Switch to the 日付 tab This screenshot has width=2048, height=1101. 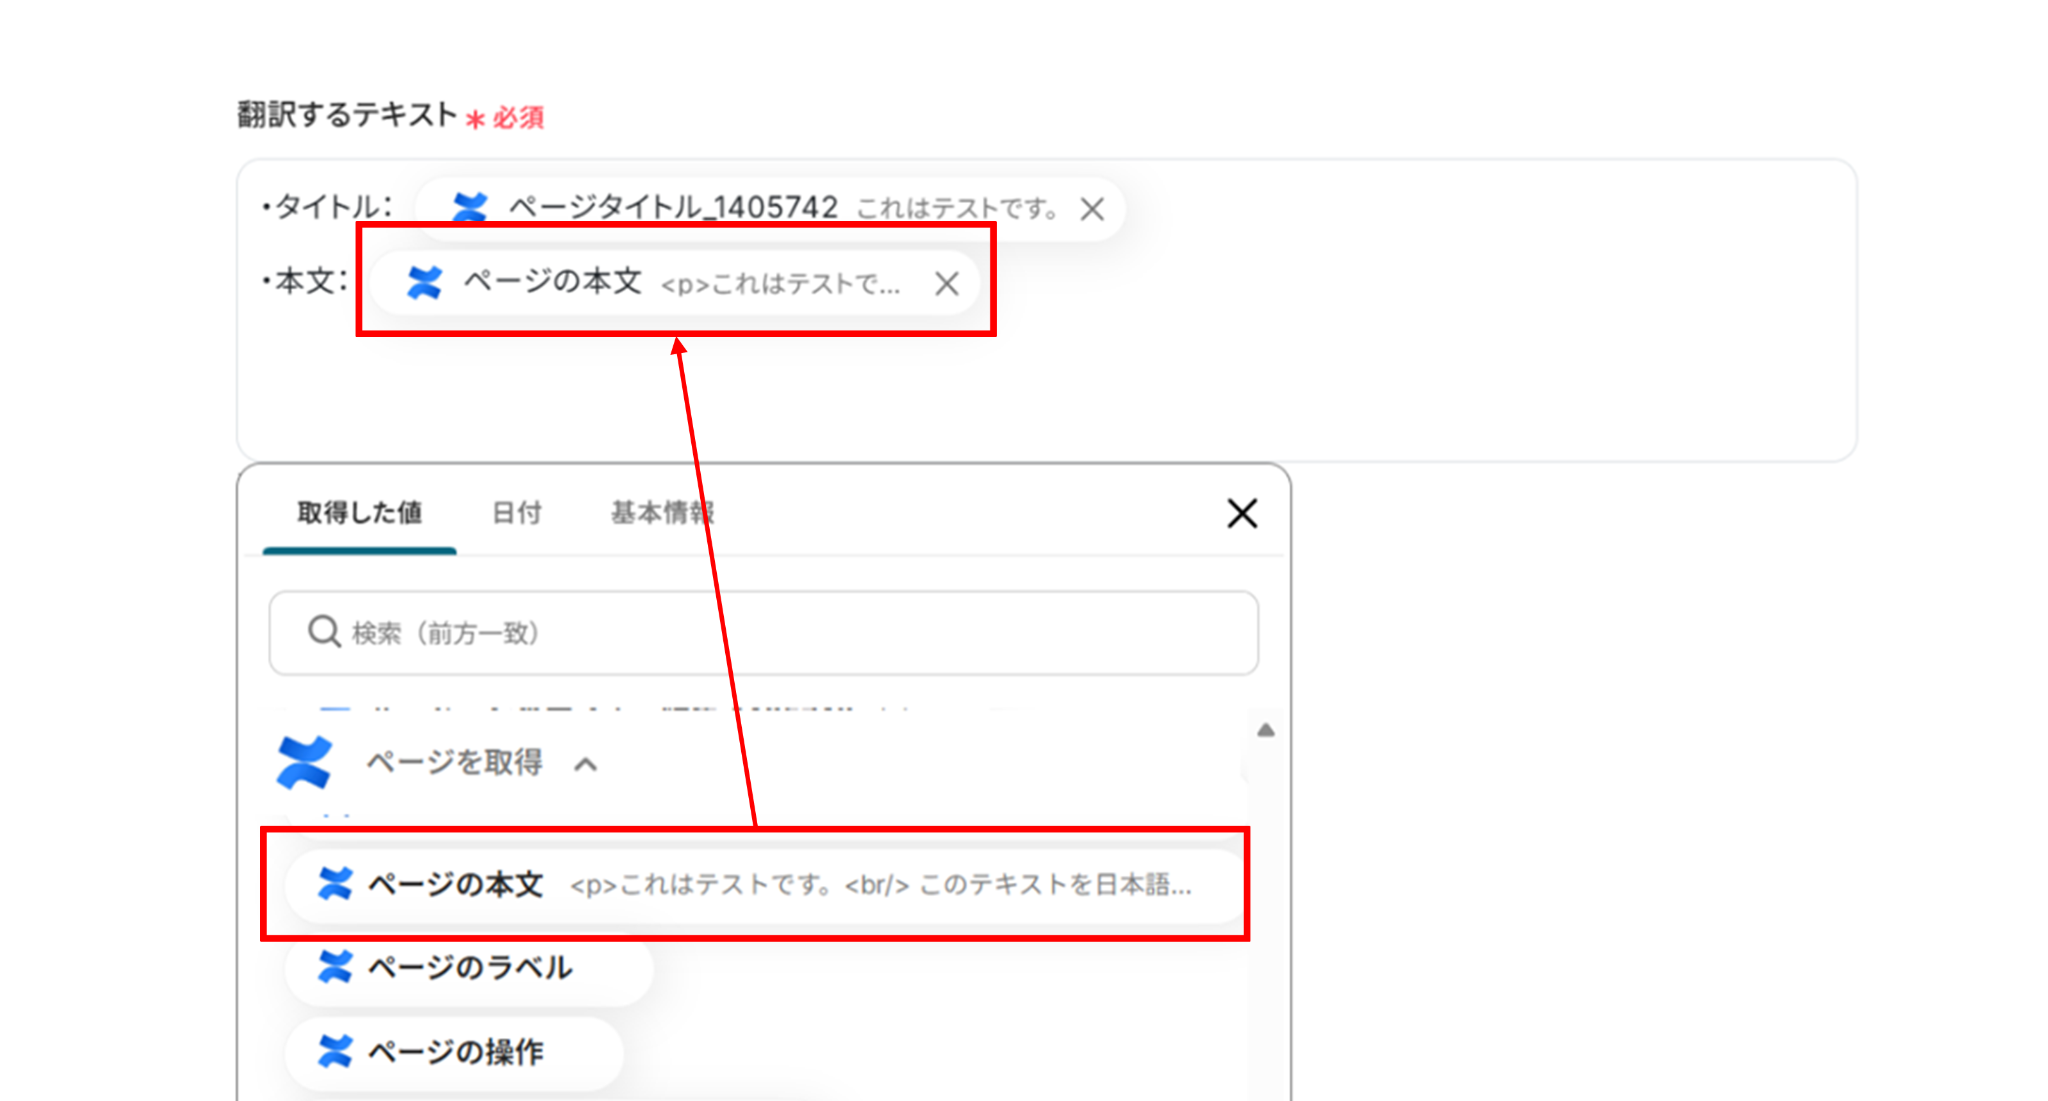pos(517,513)
